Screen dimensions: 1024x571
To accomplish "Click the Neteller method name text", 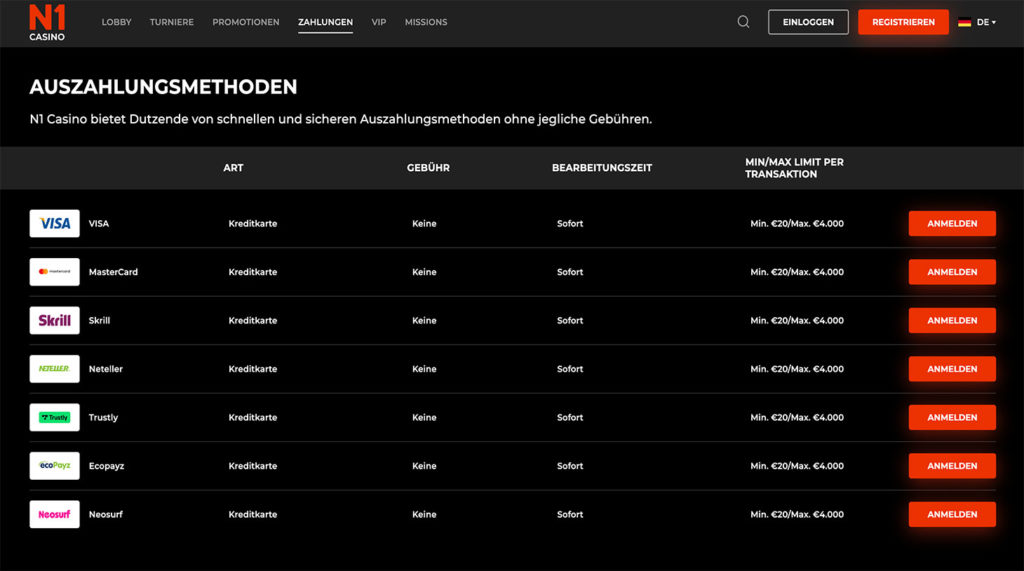I will [106, 368].
